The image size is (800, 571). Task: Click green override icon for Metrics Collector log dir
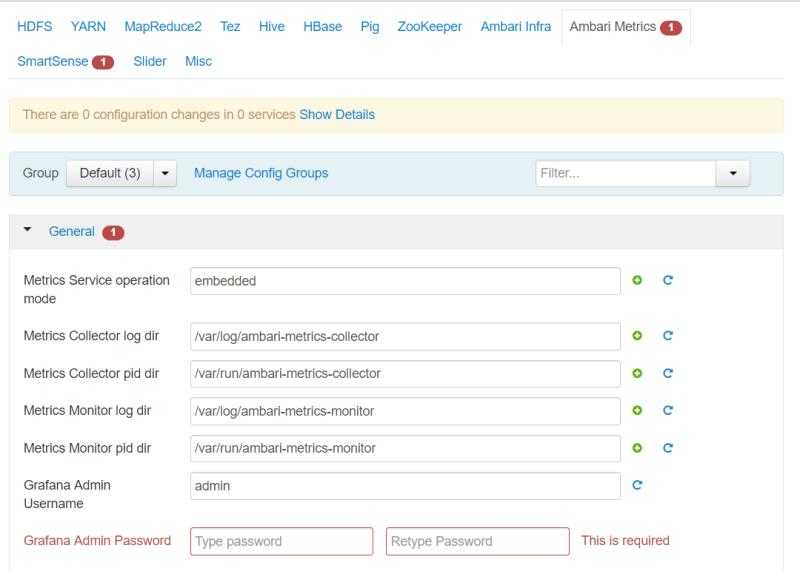point(637,335)
